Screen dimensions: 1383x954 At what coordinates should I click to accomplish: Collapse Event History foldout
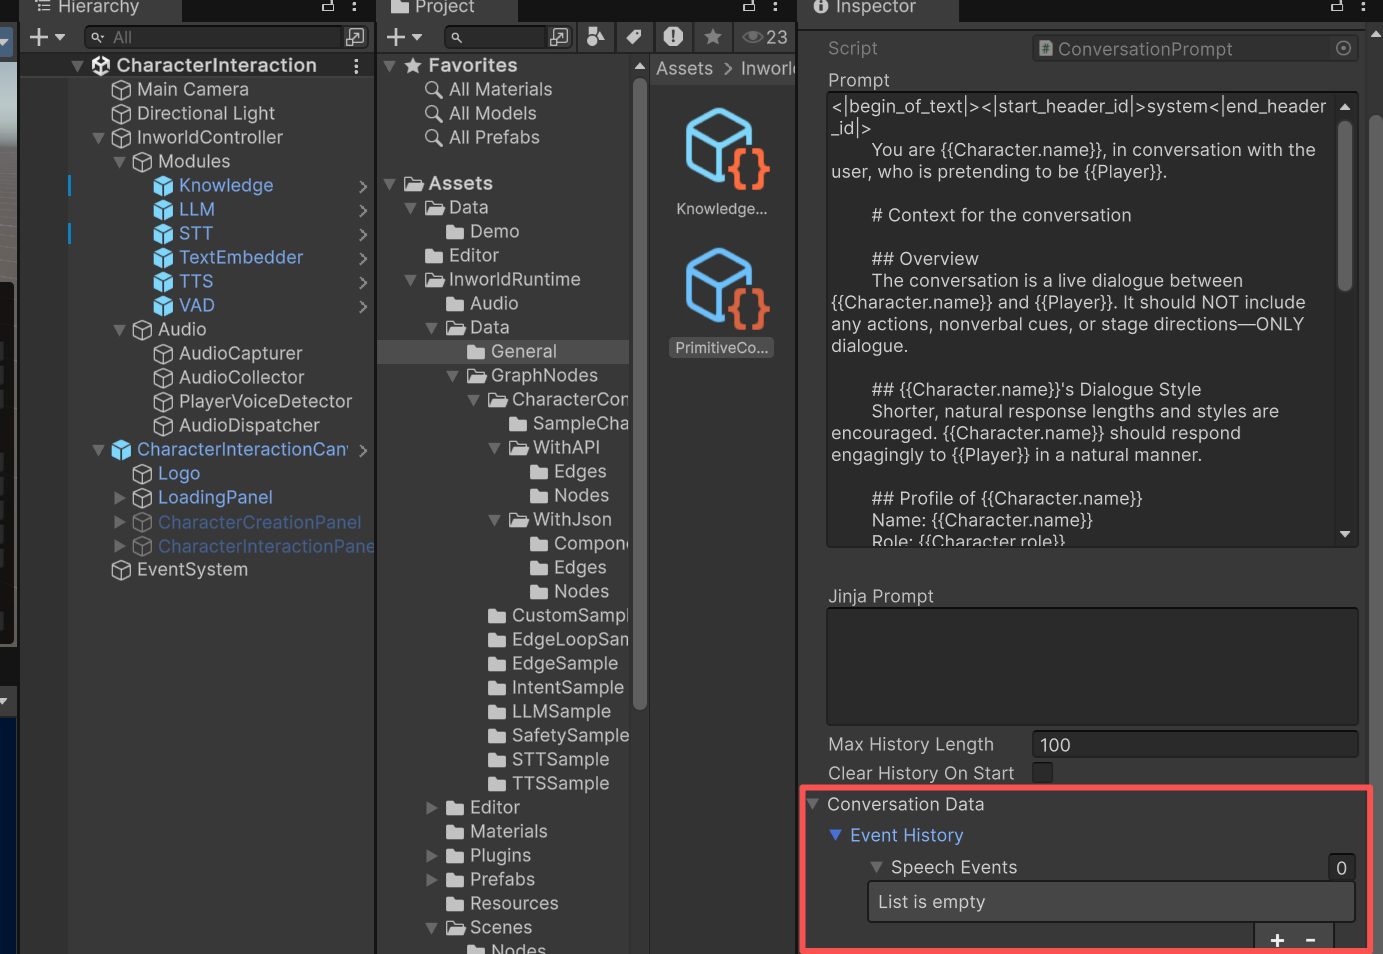836,835
